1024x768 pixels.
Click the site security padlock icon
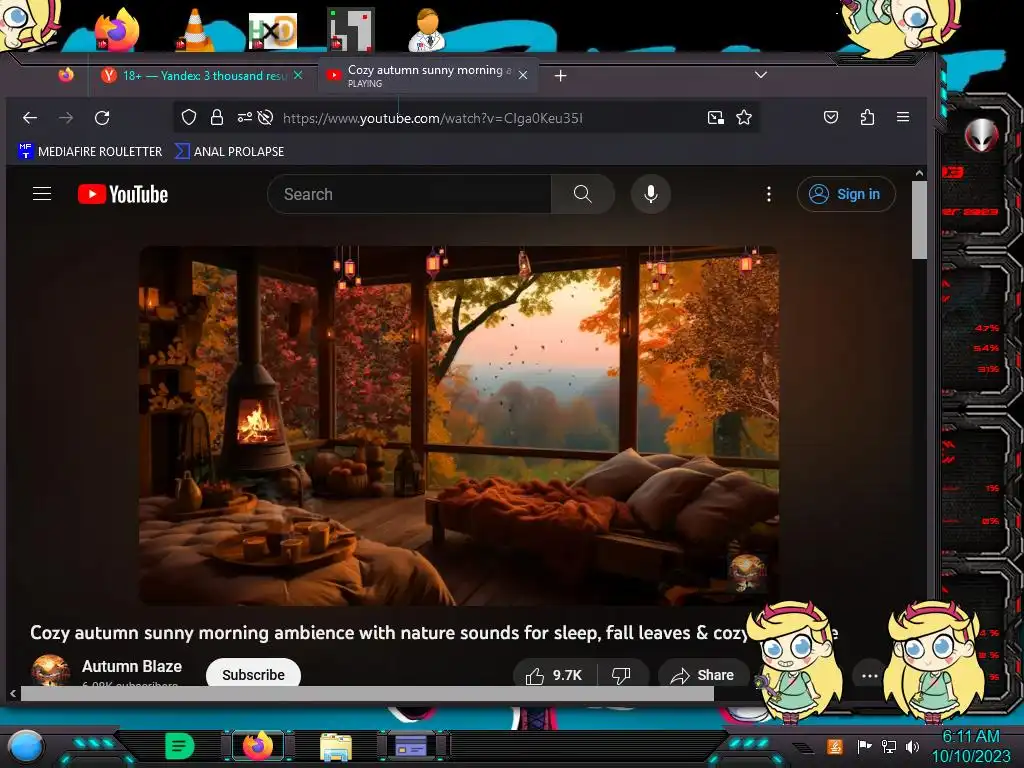click(217, 118)
